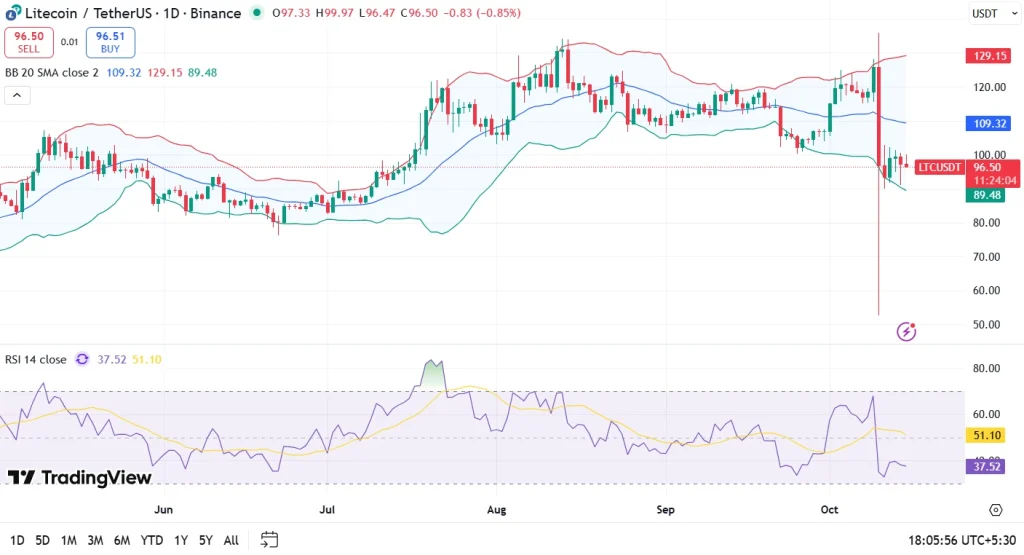Select the All time range
The image size is (1024, 555).
click(231, 540)
